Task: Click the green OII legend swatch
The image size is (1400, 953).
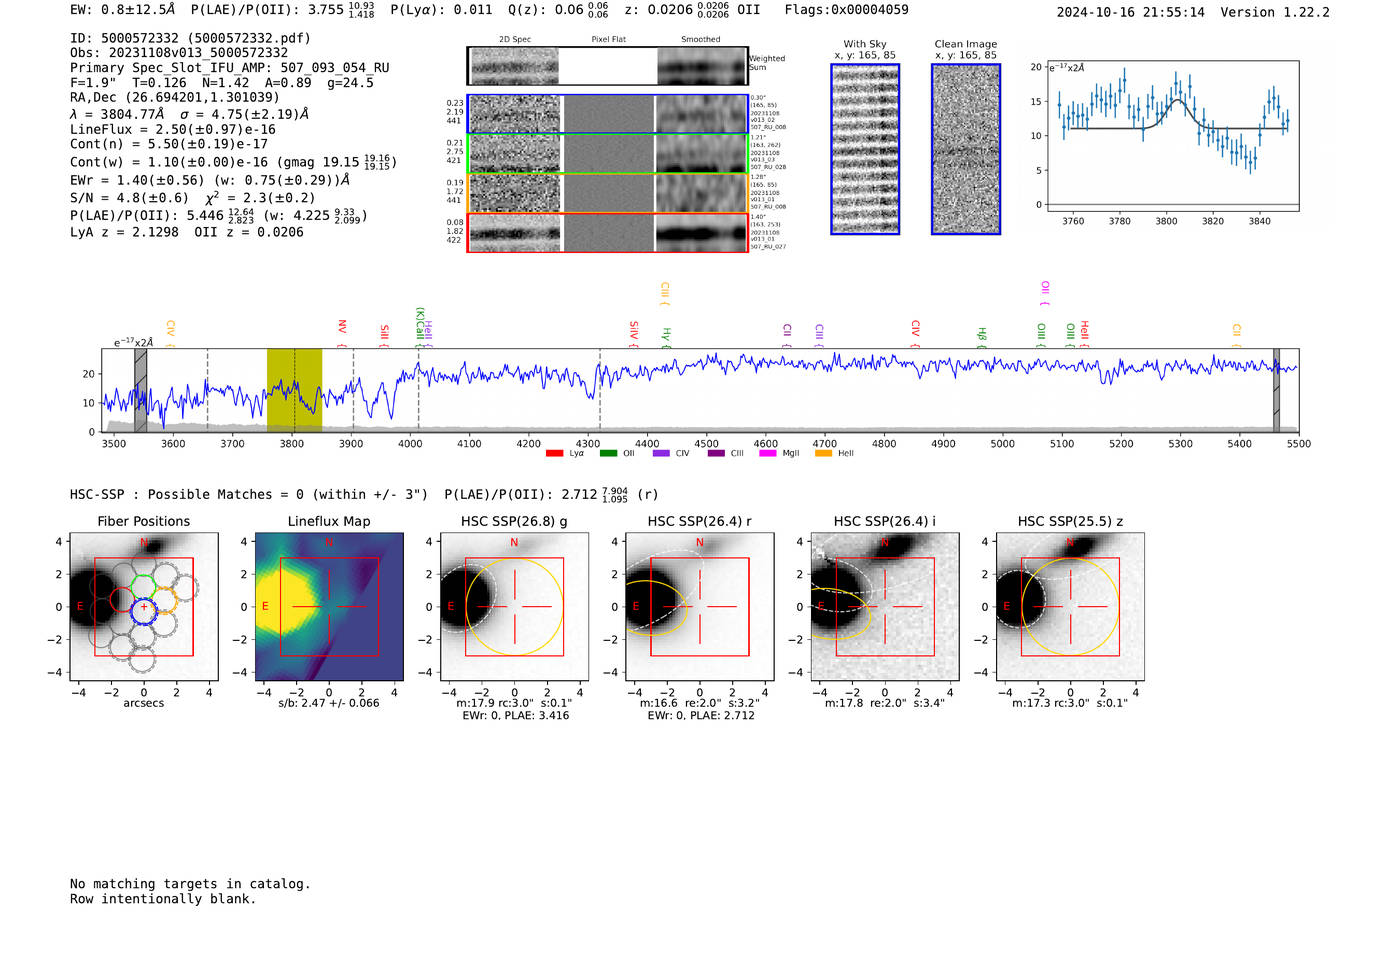Action: [x=608, y=454]
